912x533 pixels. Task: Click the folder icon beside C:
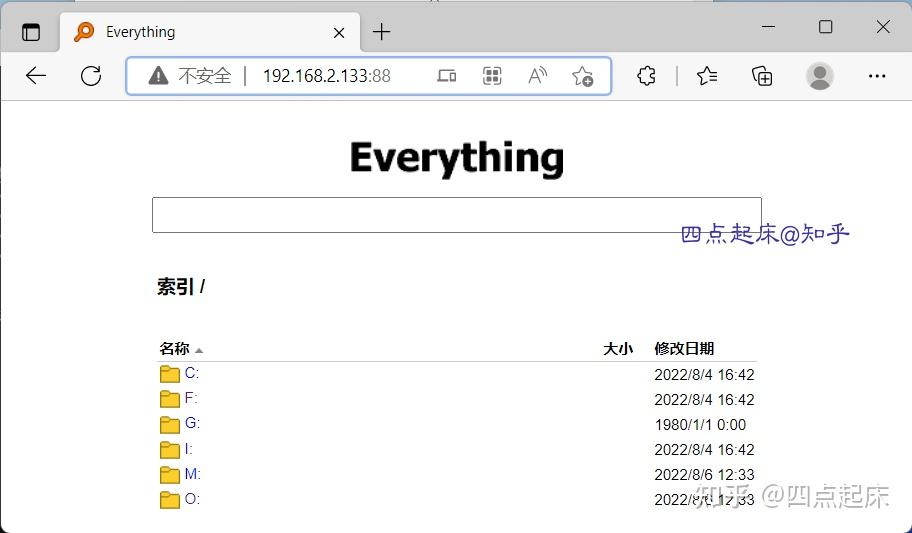169,374
